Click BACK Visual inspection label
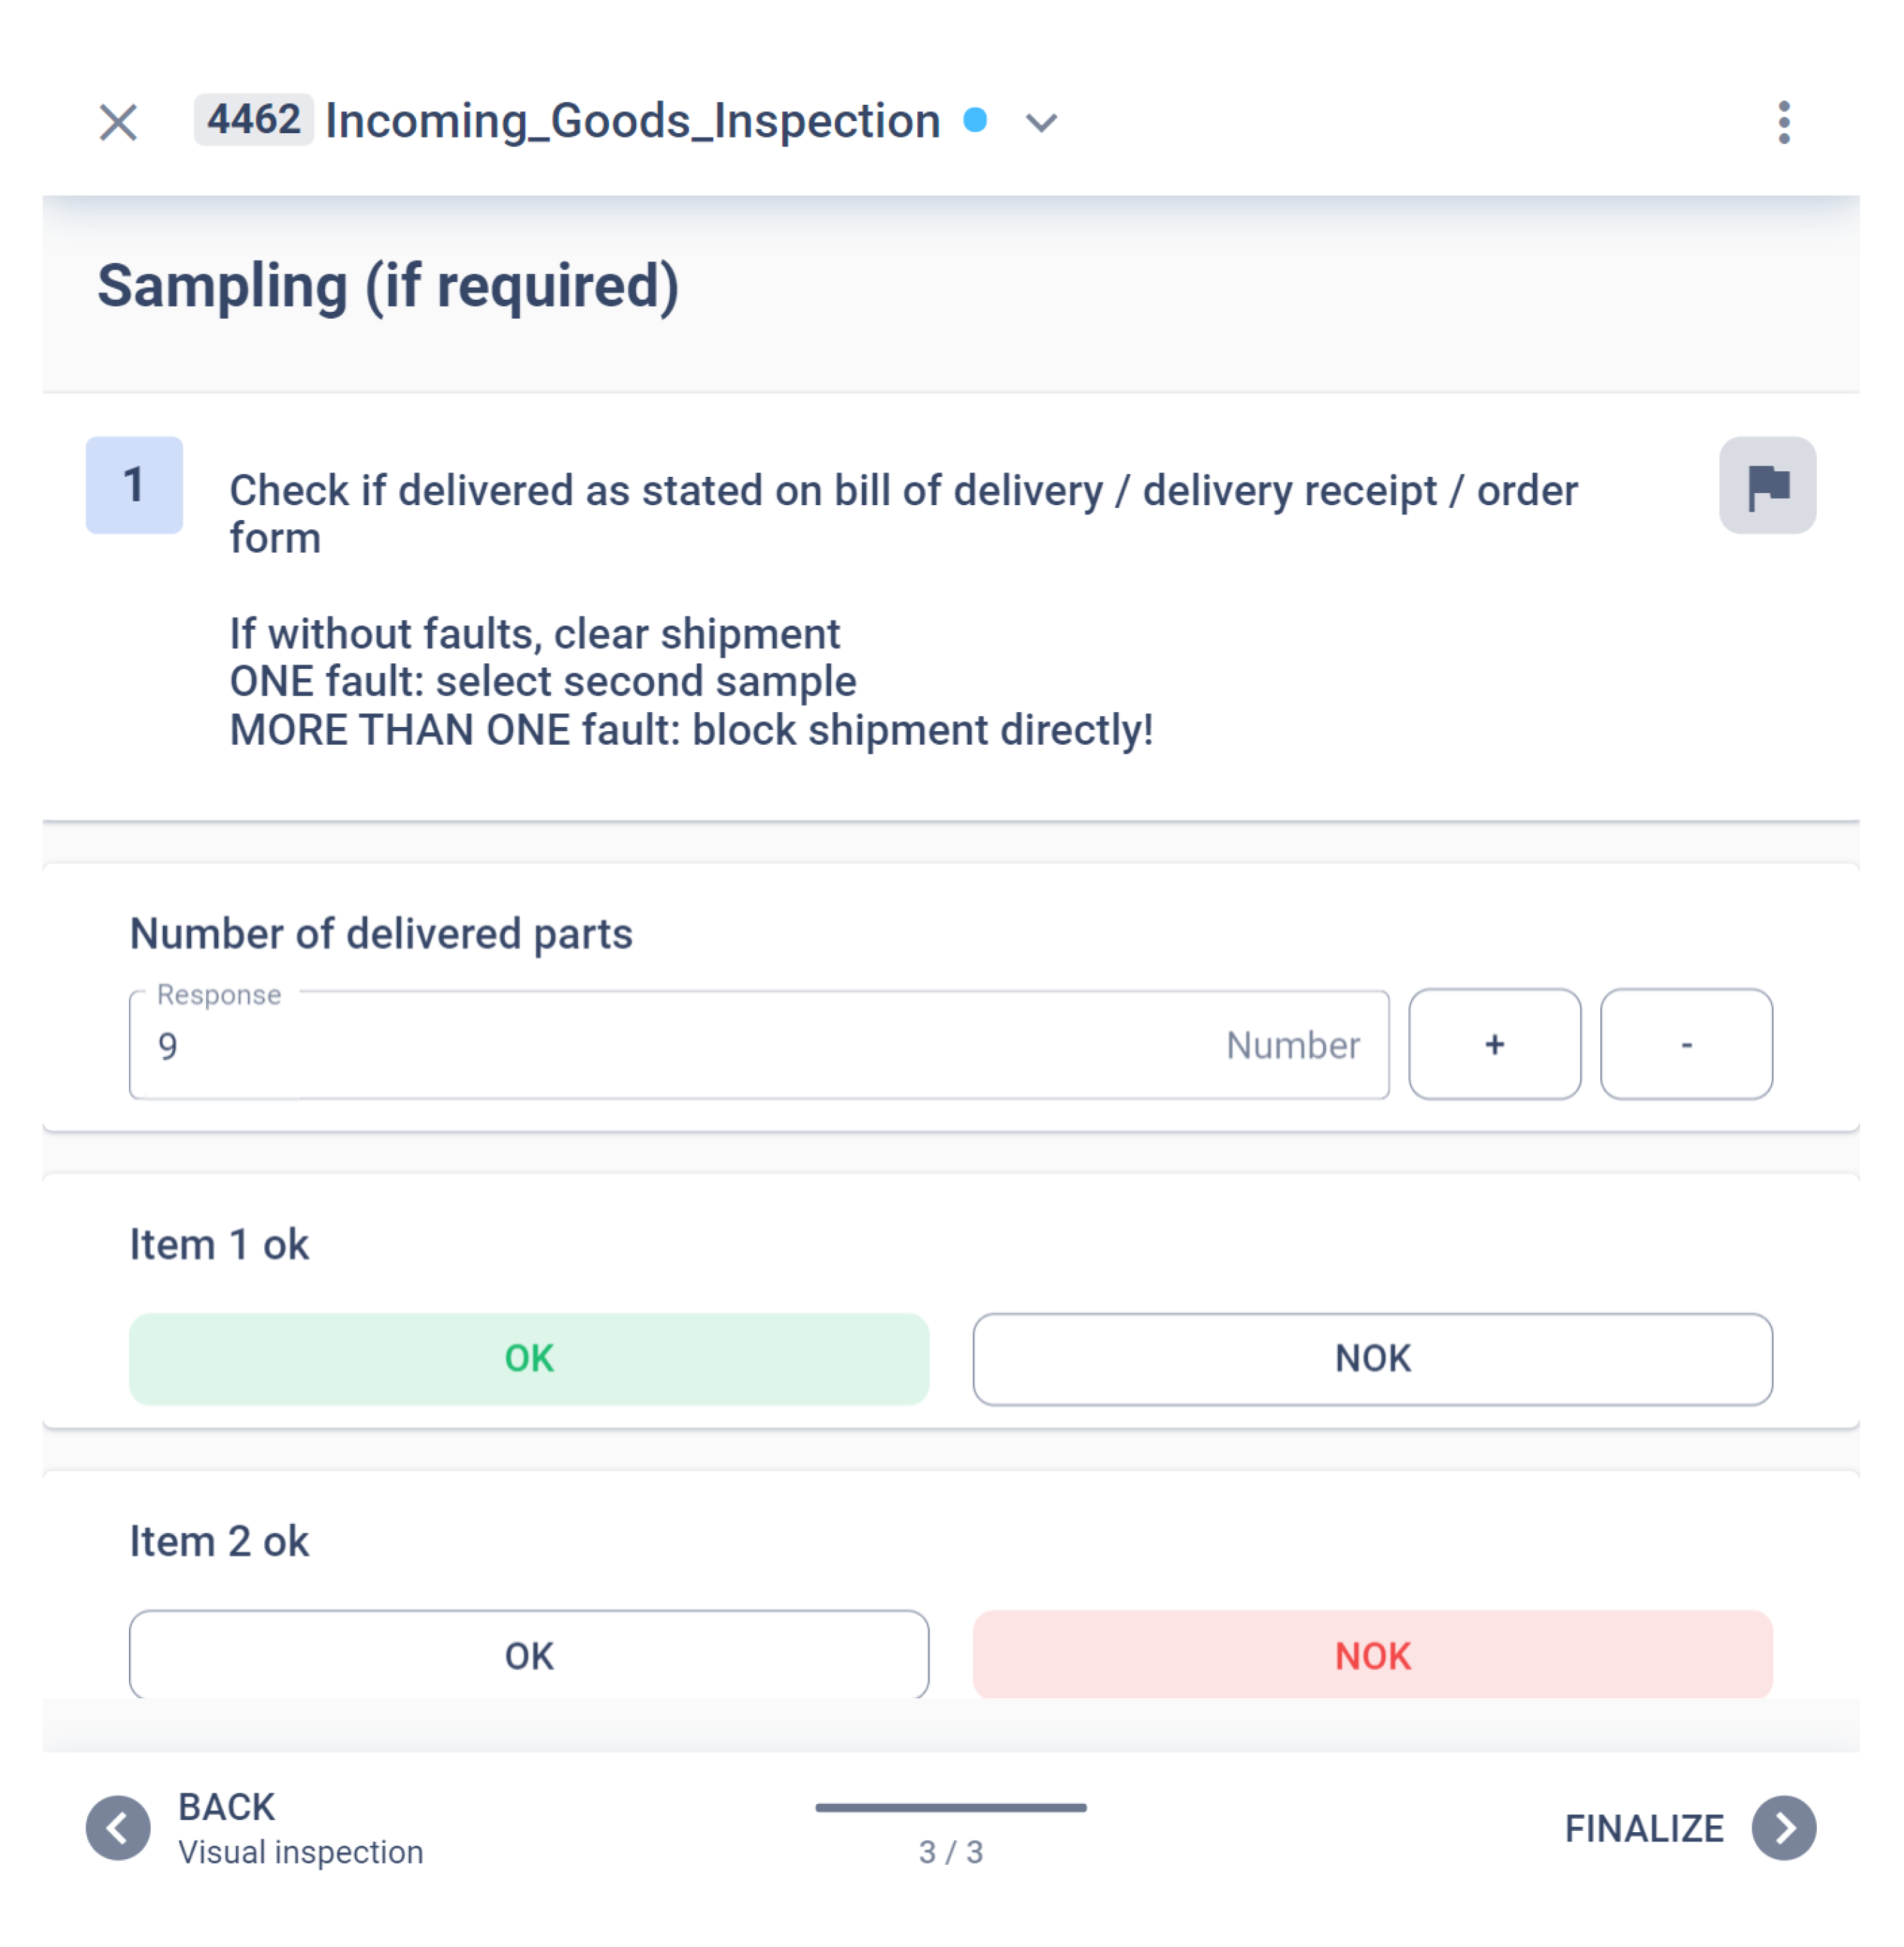The height and width of the screenshot is (1947, 1904). (x=300, y=1828)
